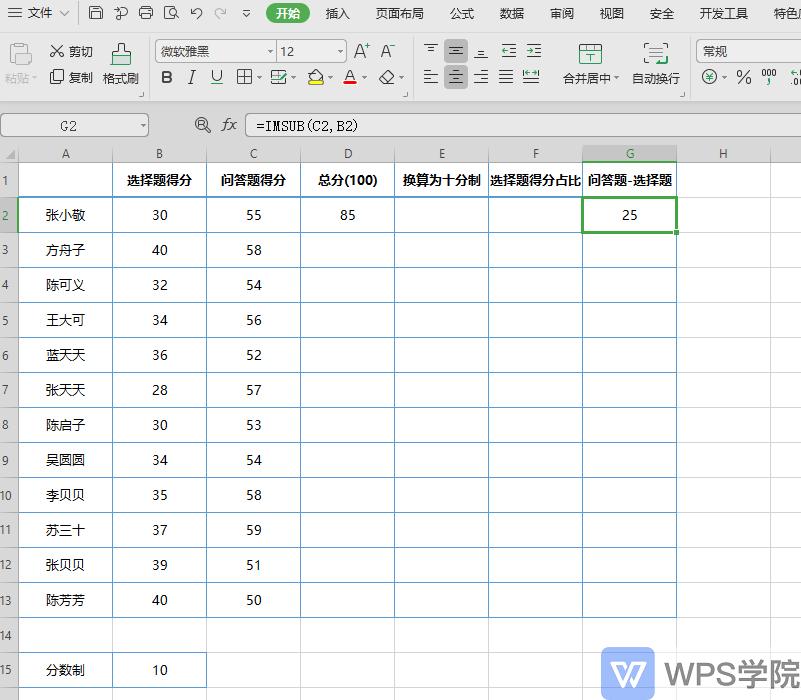Toggle Bold formatting
The width and height of the screenshot is (801, 700).
tap(166, 78)
